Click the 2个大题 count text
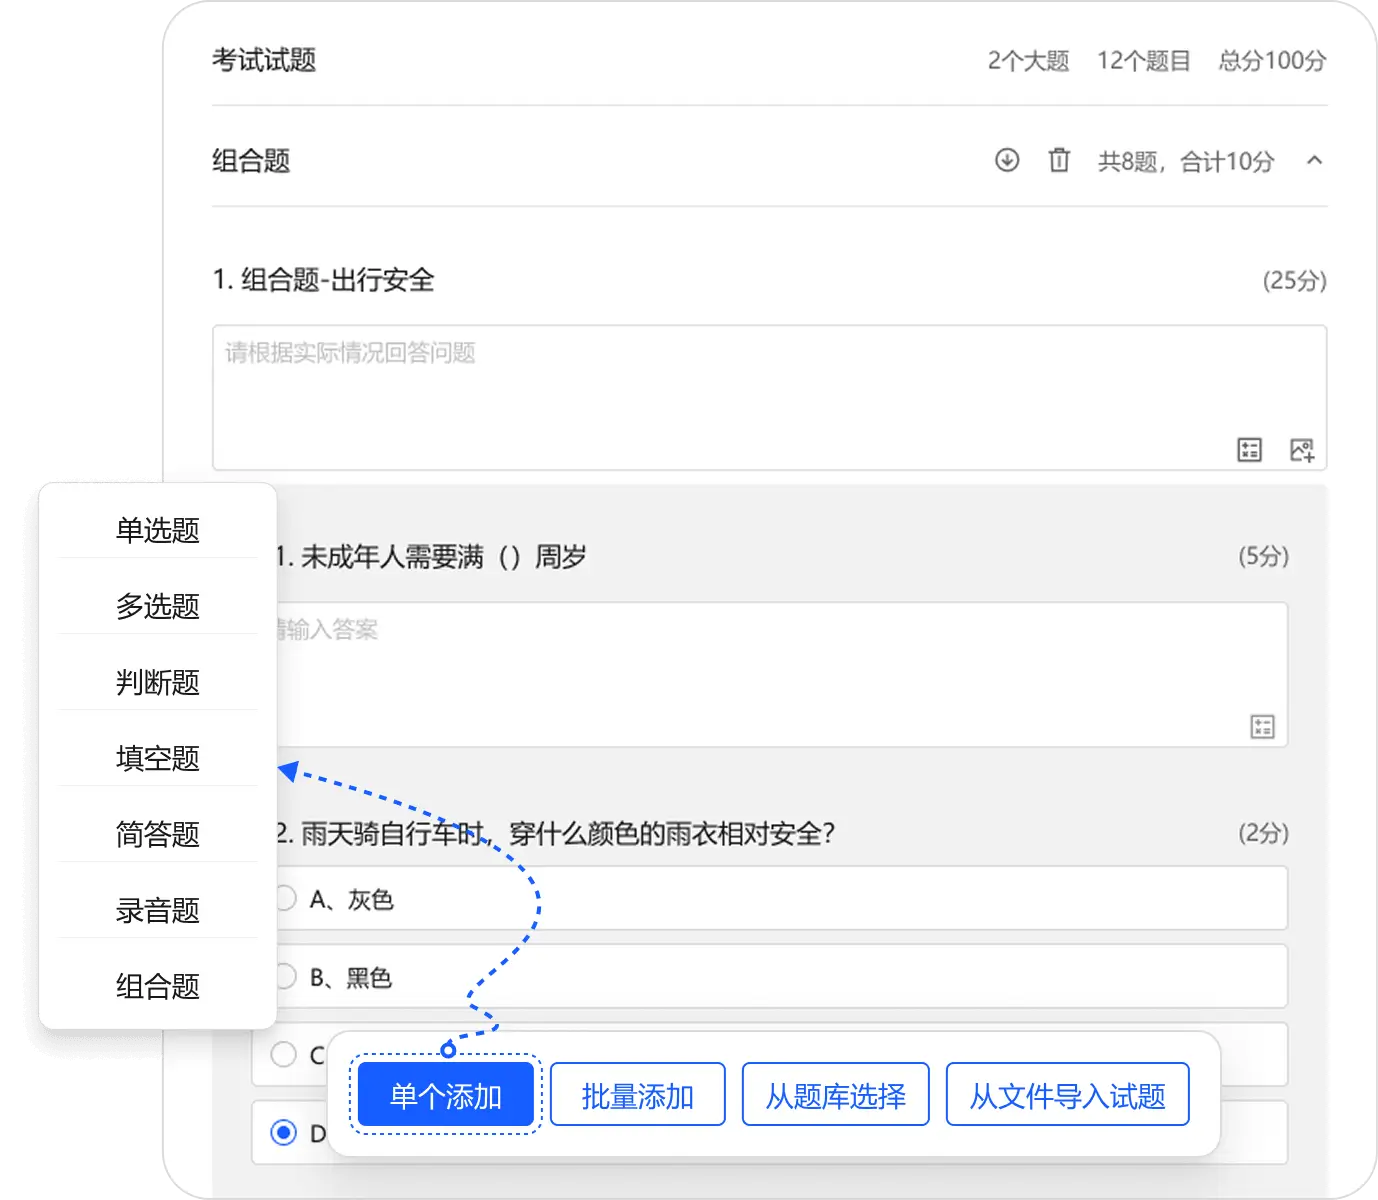Screen dimensions: 1378x1200 click(x=1028, y=61)
